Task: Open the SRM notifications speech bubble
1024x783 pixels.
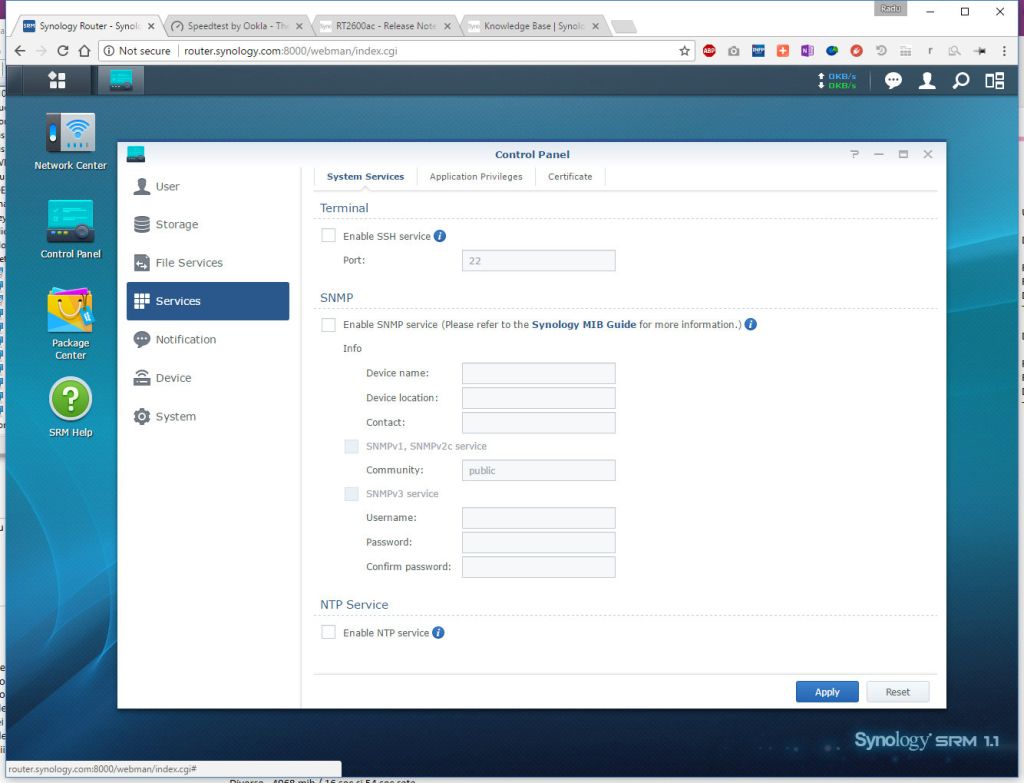Action: (893, 80)
